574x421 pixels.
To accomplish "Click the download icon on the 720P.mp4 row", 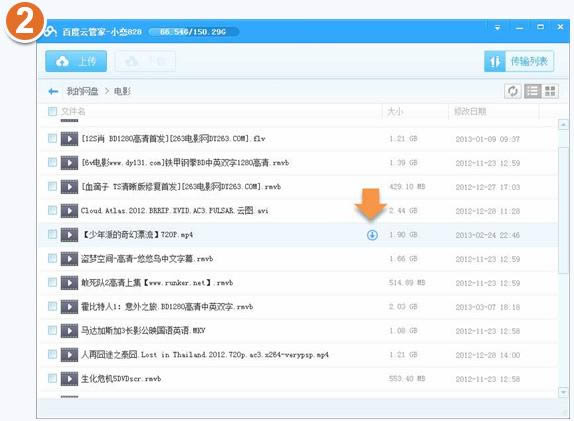I will coord(372,235).
